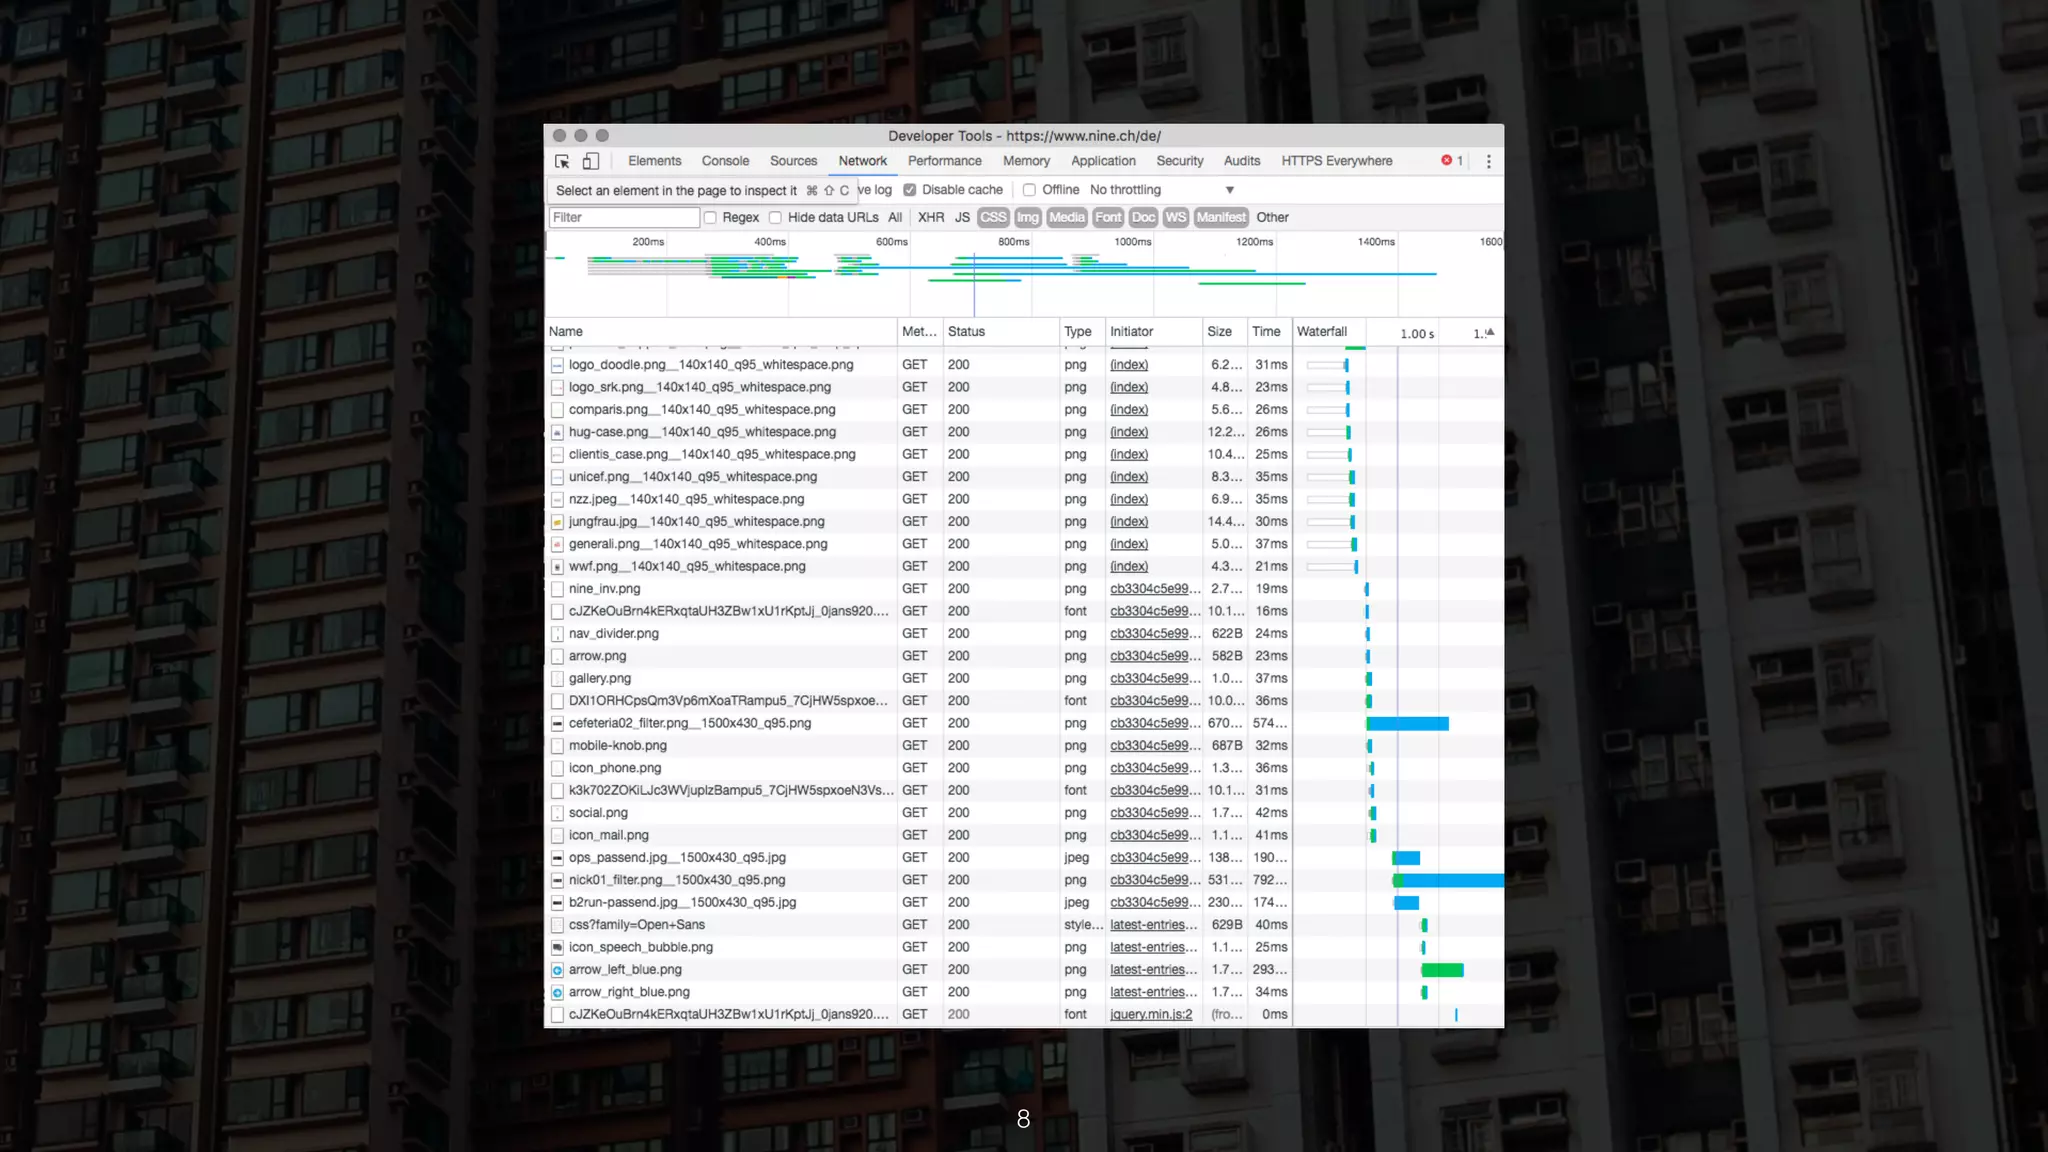Screen dimensions: 2048x1152
Task: Click into the Filter text field
Action: (x=623, y=218)
